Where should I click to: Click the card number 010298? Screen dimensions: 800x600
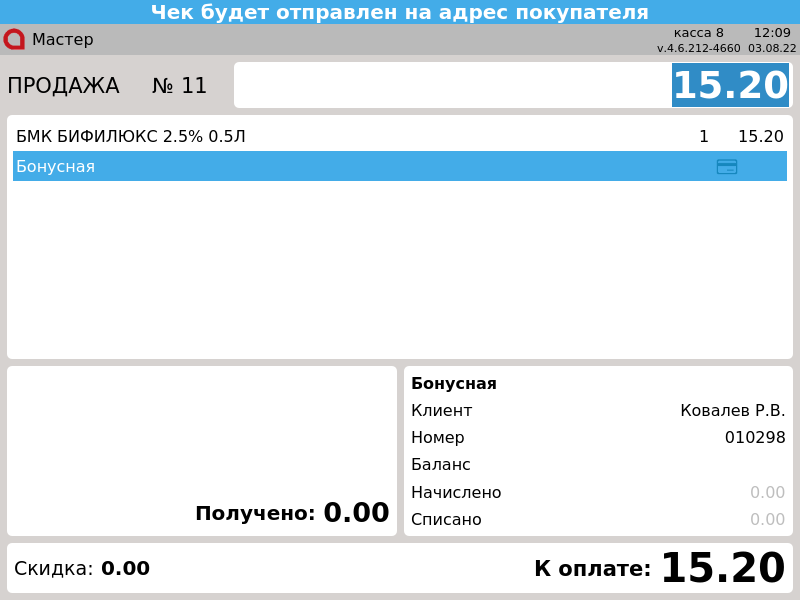pos(755,438)
